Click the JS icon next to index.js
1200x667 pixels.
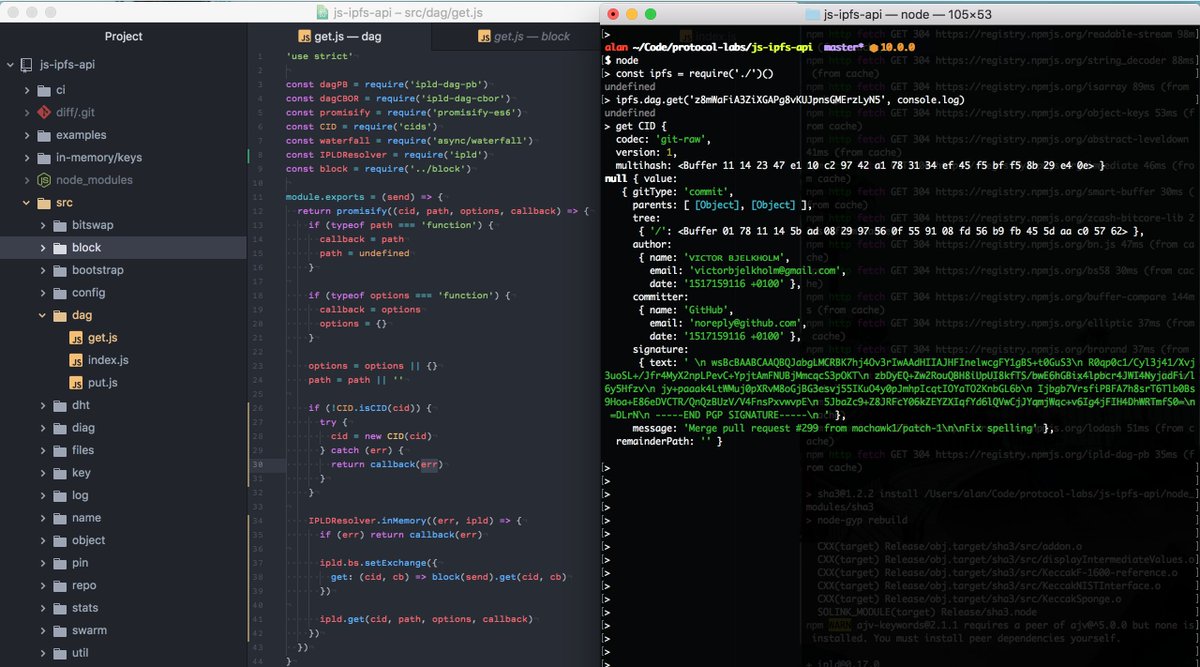(76, 360)
